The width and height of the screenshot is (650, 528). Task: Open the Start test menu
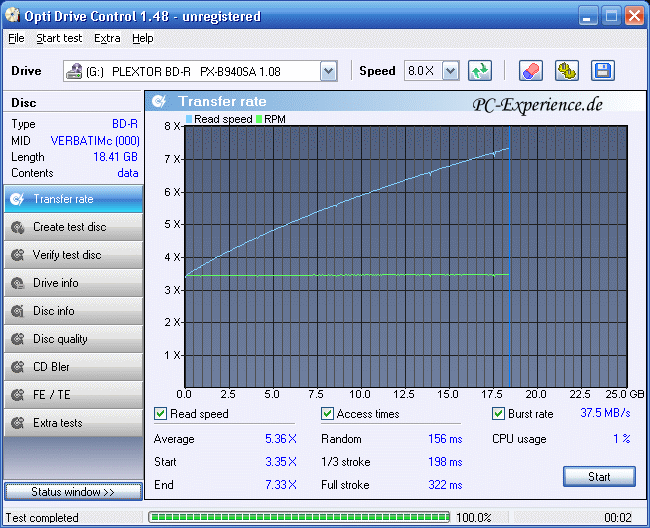[x=59, y=38]
